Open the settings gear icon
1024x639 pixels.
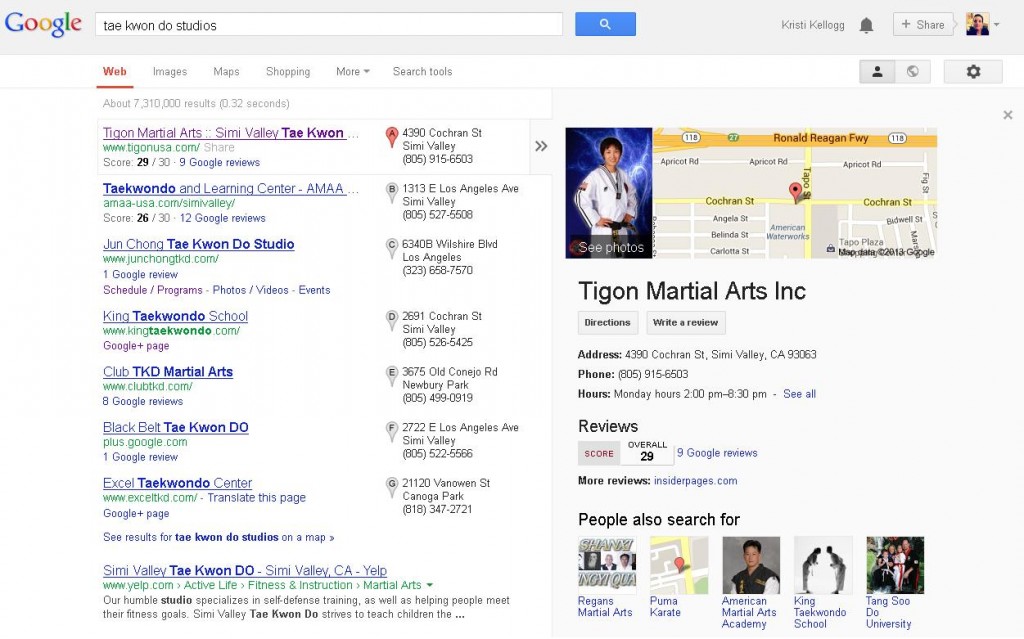[973, 71]
